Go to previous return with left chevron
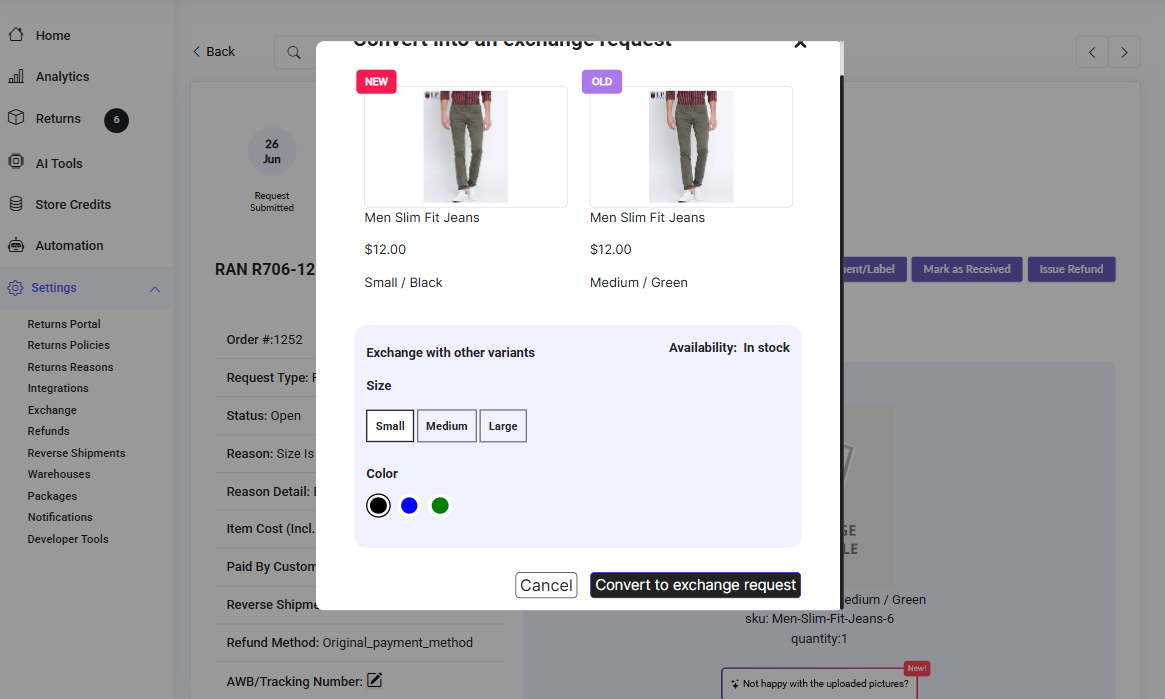This screenshot has width=1165, height=699. tap(1092, 52)
